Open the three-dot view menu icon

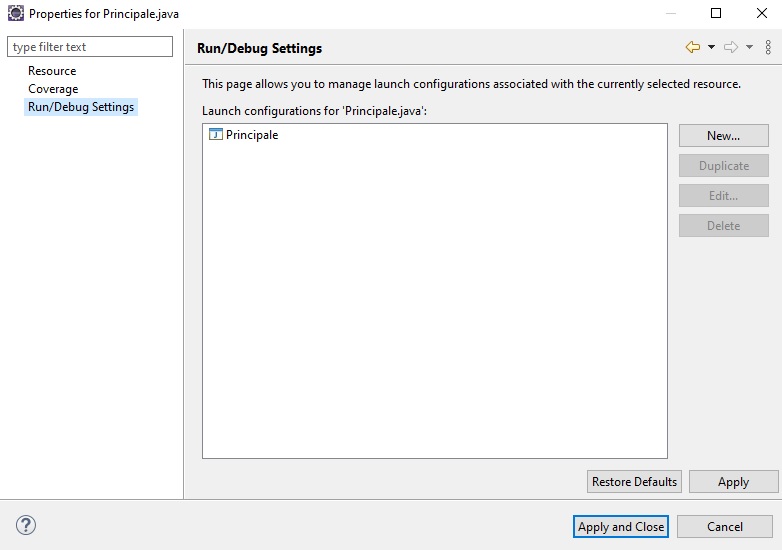click(768, 47)
